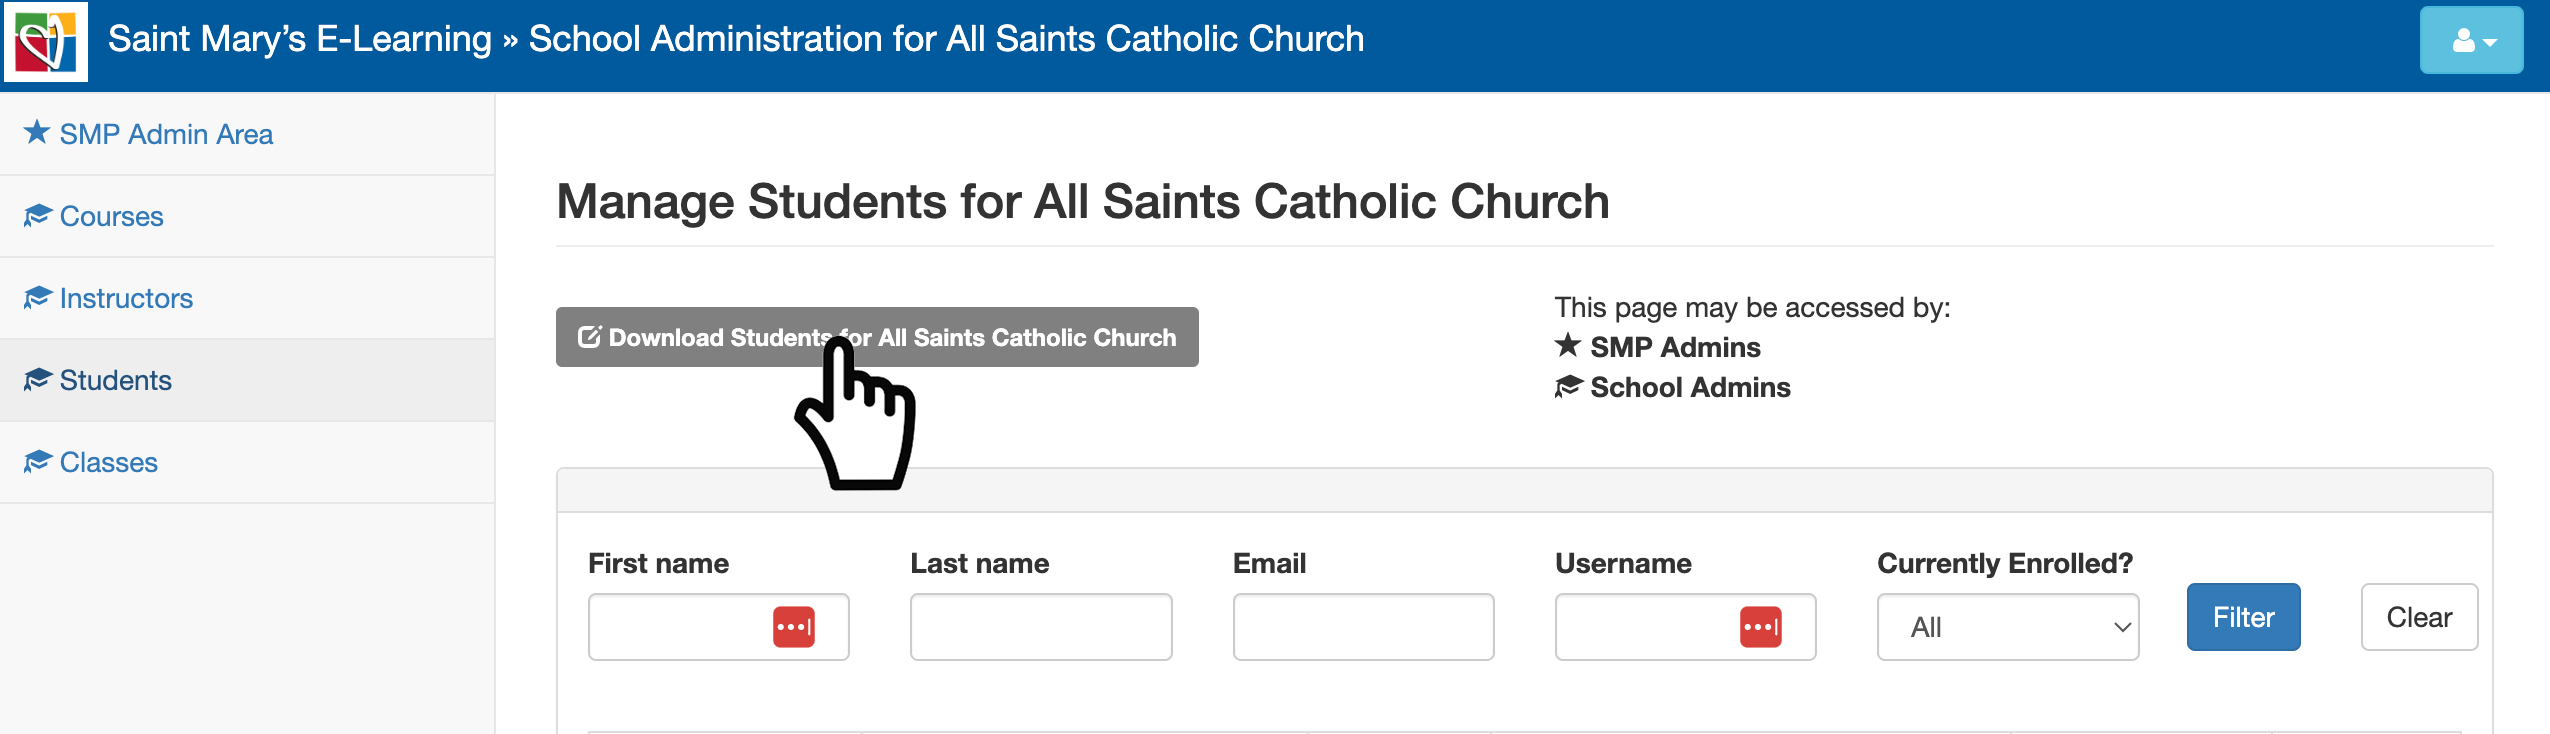The height and width of the screenshot is (734, 2550).
Task: Click the graduation cap icon beside Courses
Action: pos(37,216)
